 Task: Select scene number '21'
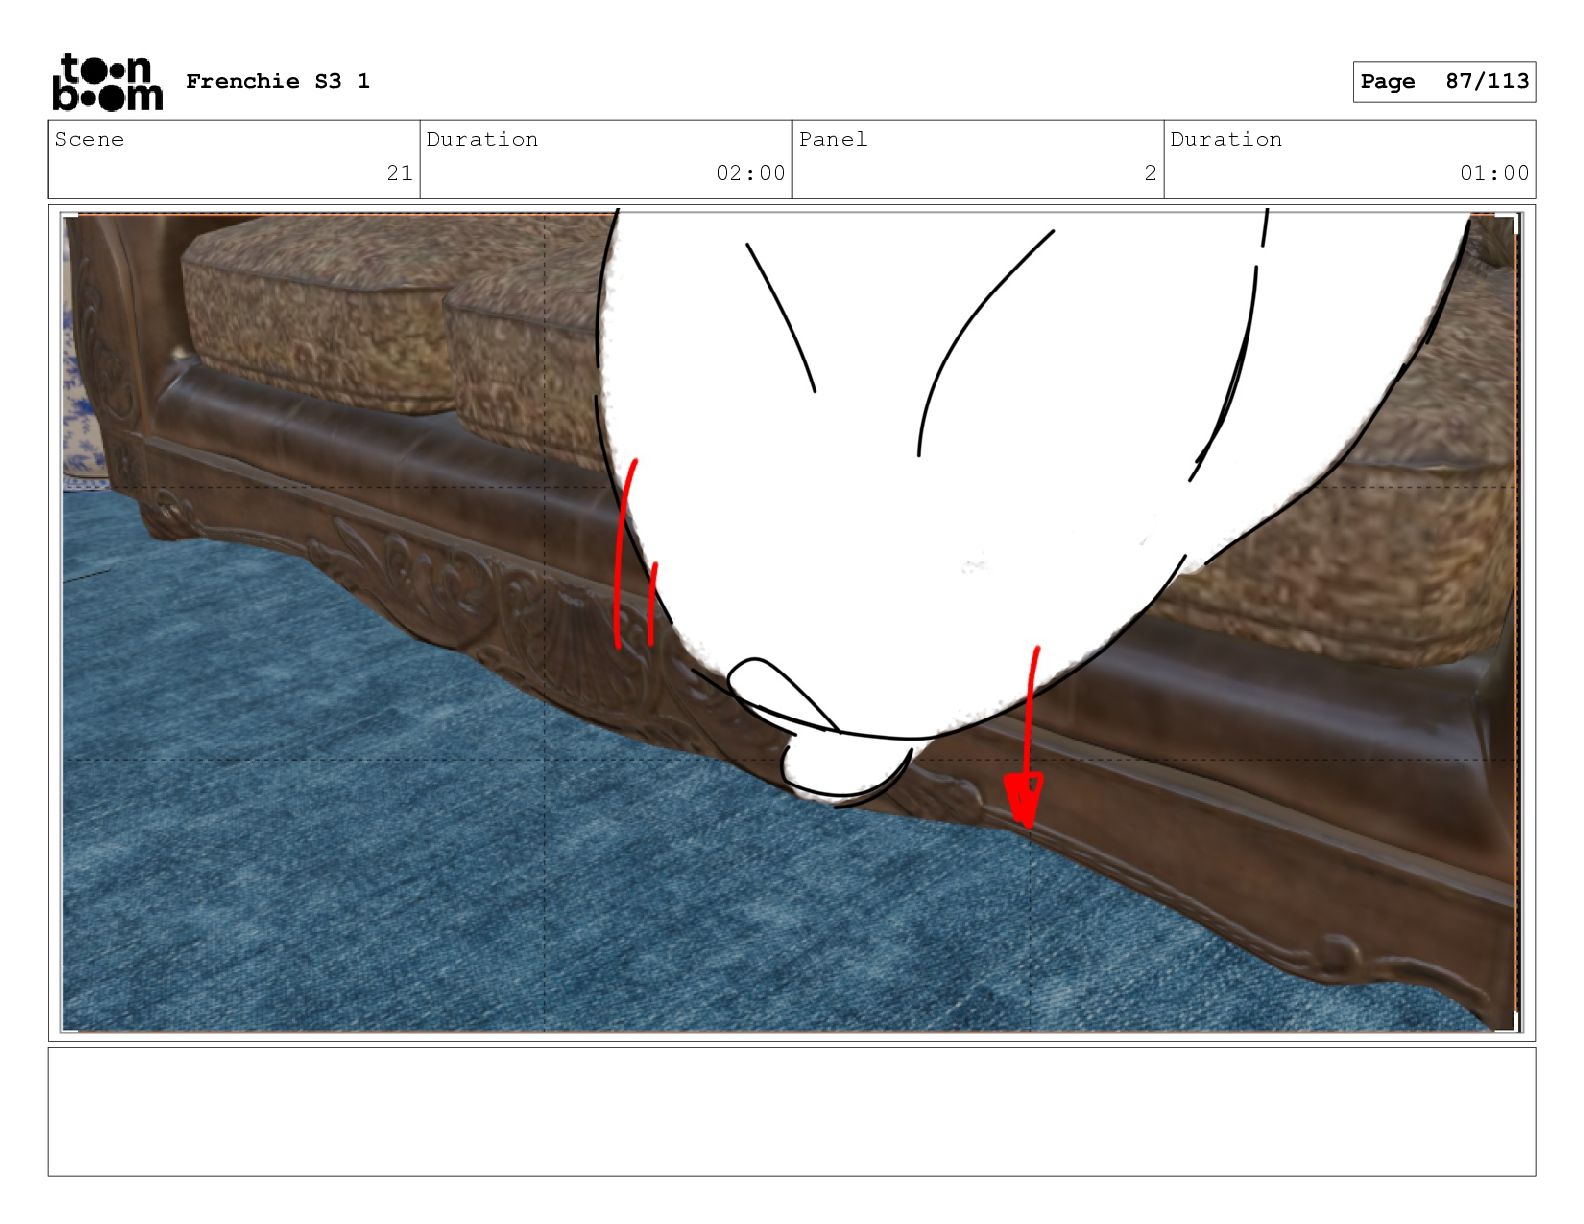tap(400, 173)
